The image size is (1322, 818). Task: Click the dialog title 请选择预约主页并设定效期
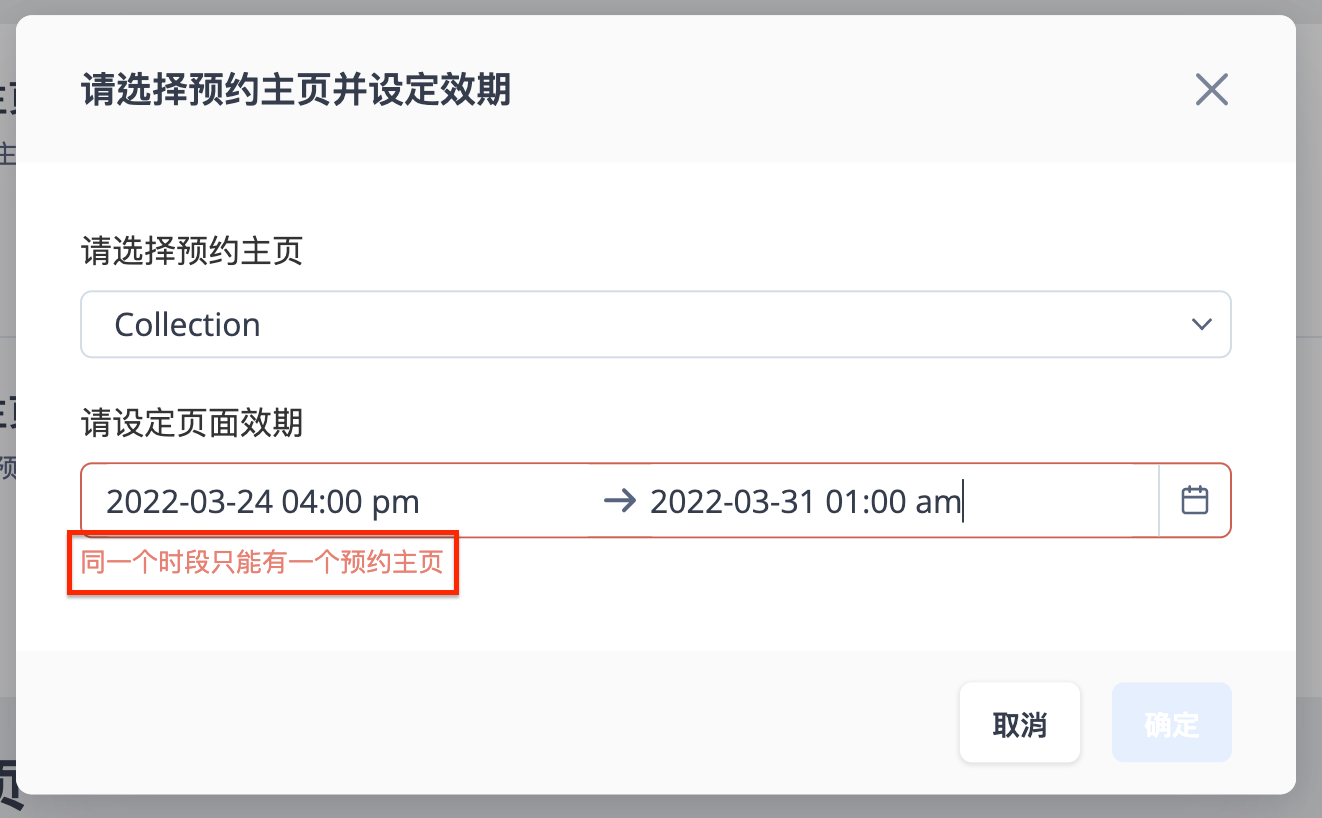[296, 90]
